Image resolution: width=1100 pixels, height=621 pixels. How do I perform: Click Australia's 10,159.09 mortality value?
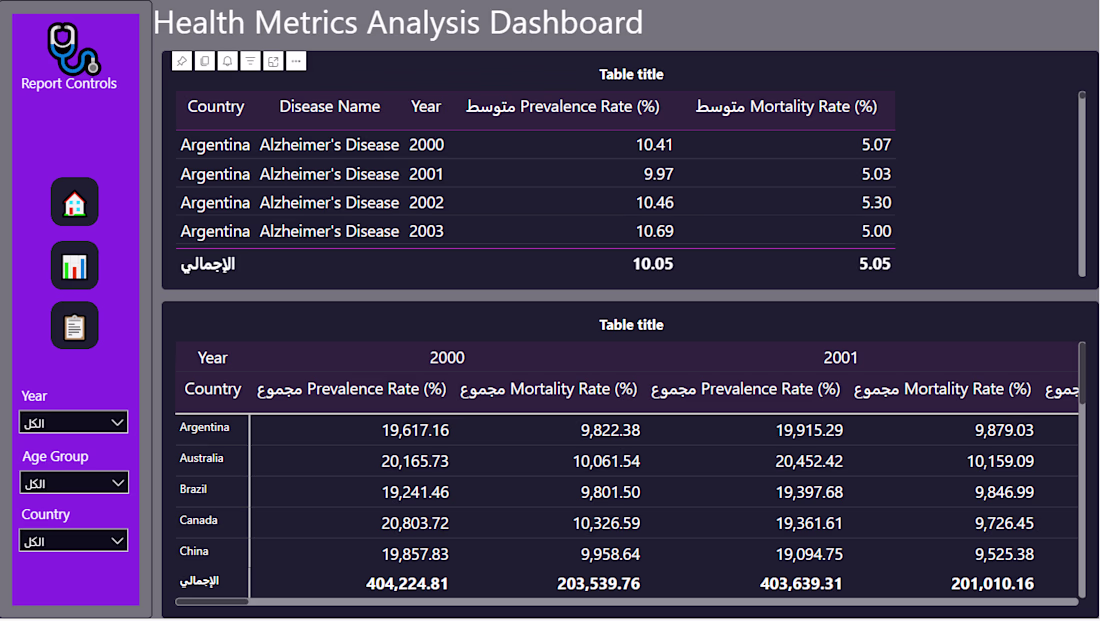1000,462
